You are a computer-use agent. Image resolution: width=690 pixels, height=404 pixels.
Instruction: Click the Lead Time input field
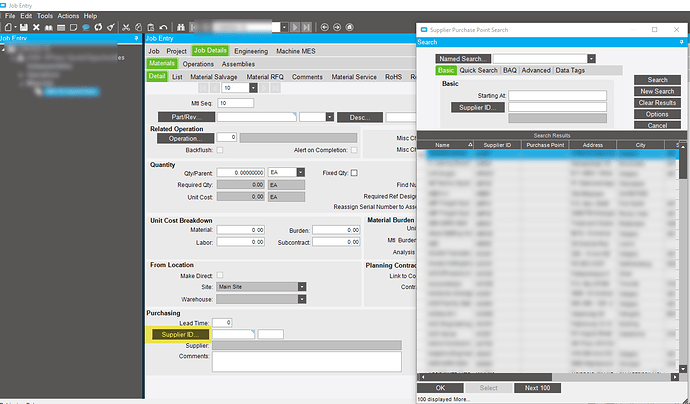tap(222, 323)
